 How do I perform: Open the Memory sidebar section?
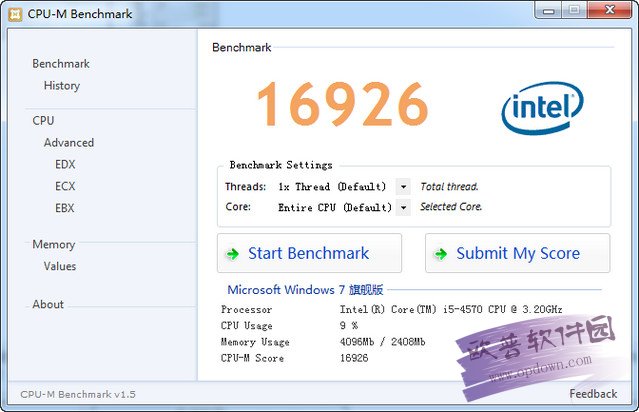click(54, 245)
